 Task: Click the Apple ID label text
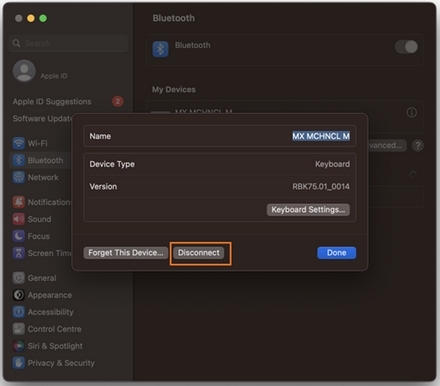tap(54, 76)
